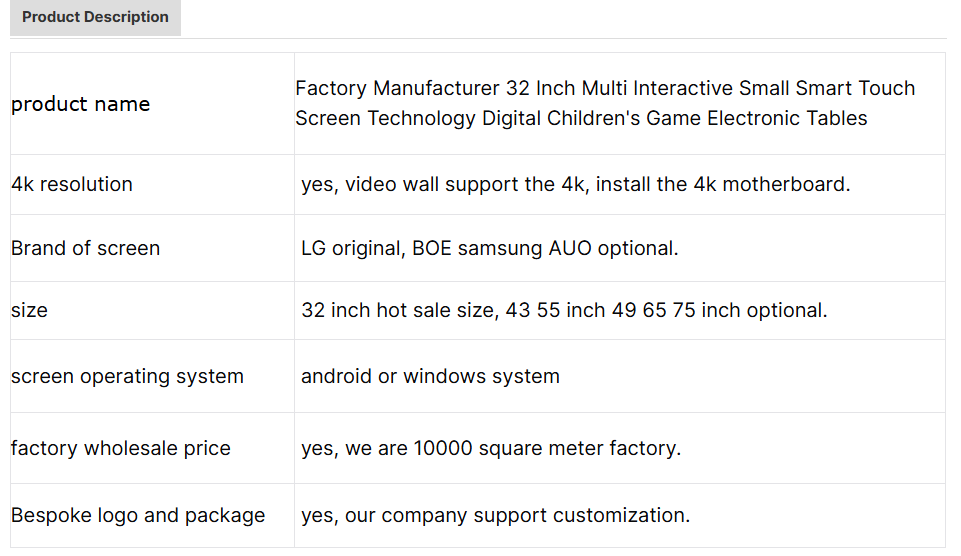Click the '4k motherboard' text

pos(772,185)
